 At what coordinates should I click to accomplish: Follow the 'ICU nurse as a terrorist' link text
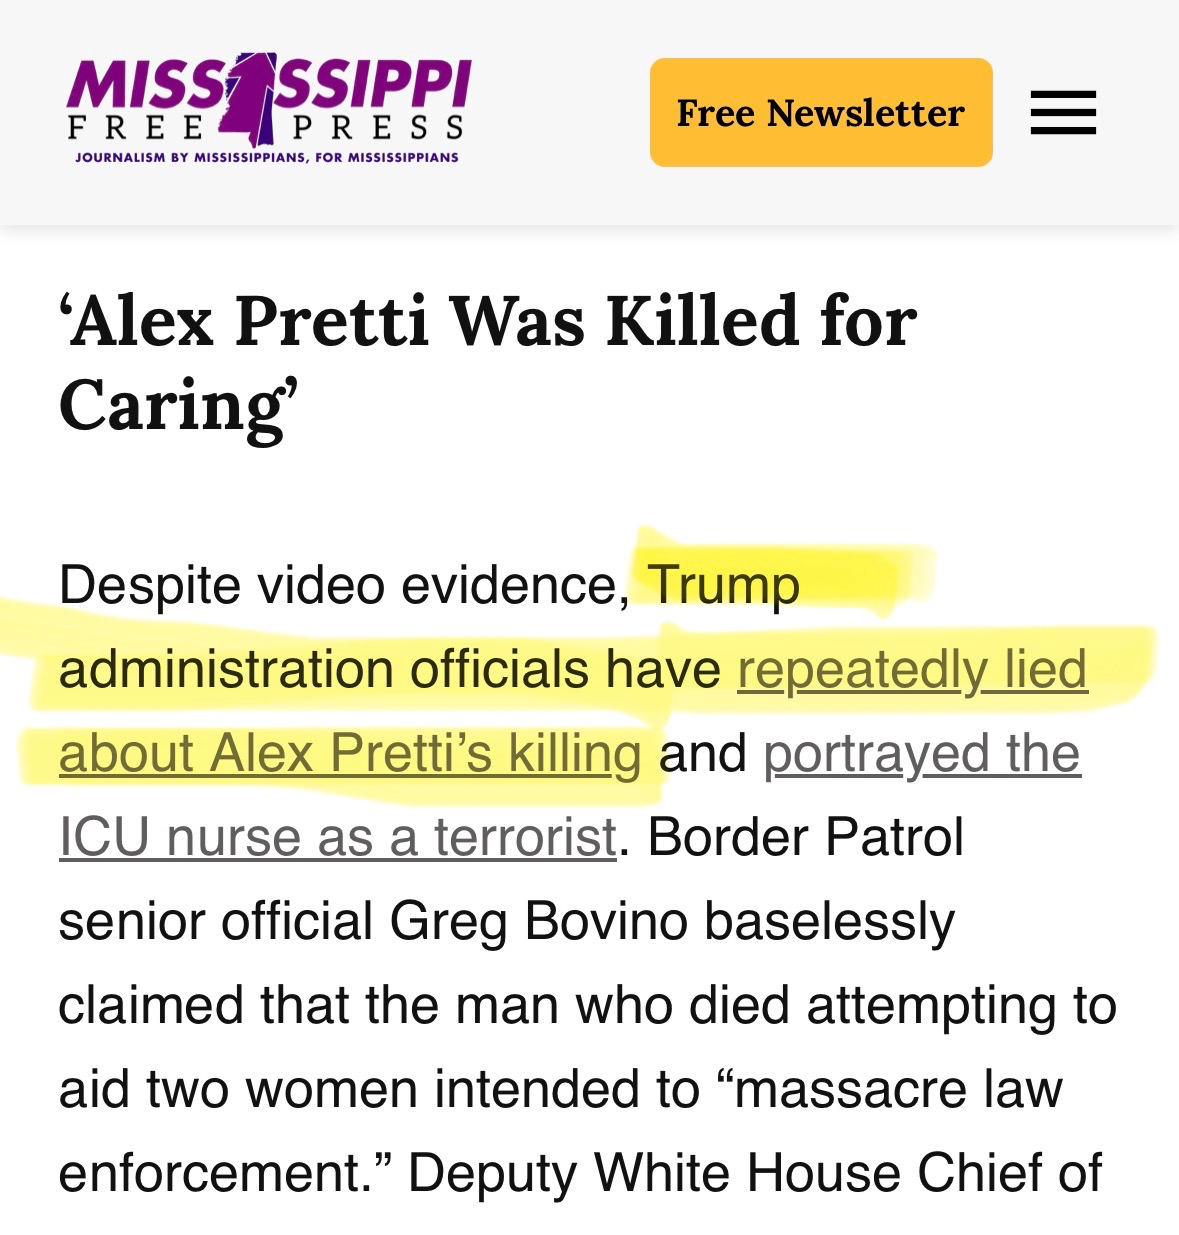point(337,837)
